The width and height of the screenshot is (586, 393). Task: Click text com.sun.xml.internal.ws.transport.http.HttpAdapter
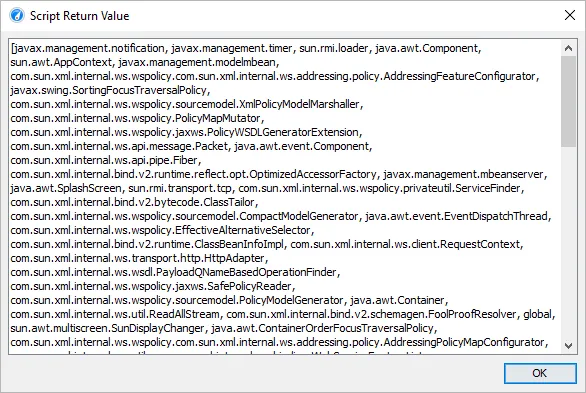(138, 258)
